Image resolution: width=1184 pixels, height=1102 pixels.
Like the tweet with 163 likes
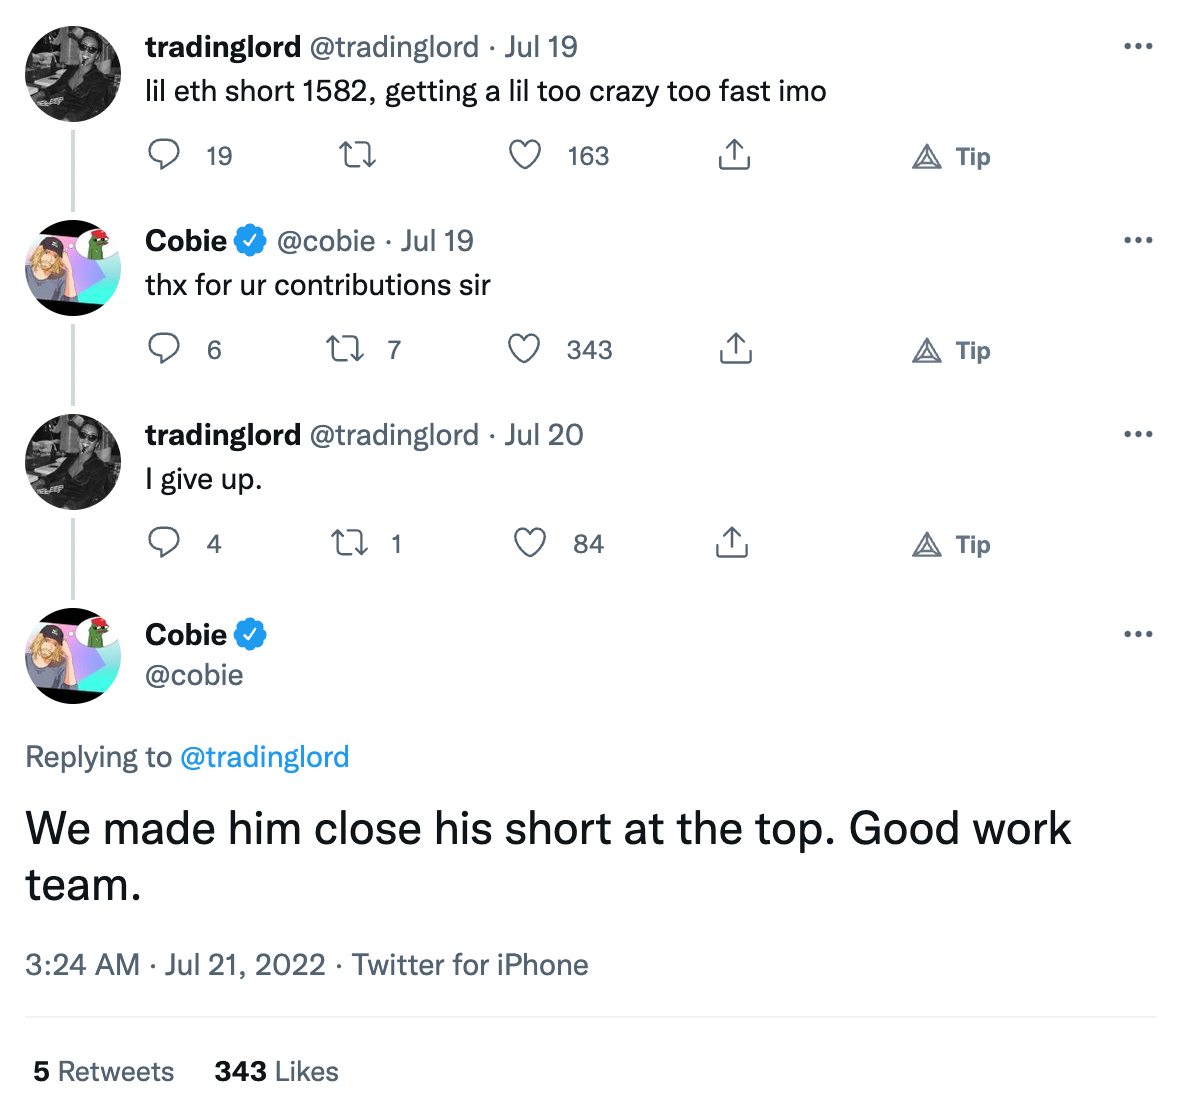(x=525, y=155)
